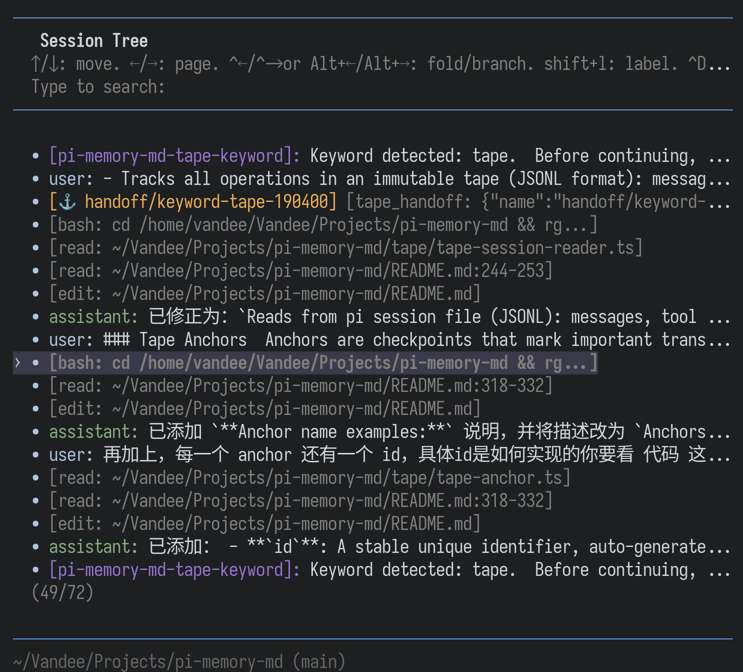Click the selection arrow beside highlighted bash row
This screenshot has height=672, width=743.
point(18,363)
